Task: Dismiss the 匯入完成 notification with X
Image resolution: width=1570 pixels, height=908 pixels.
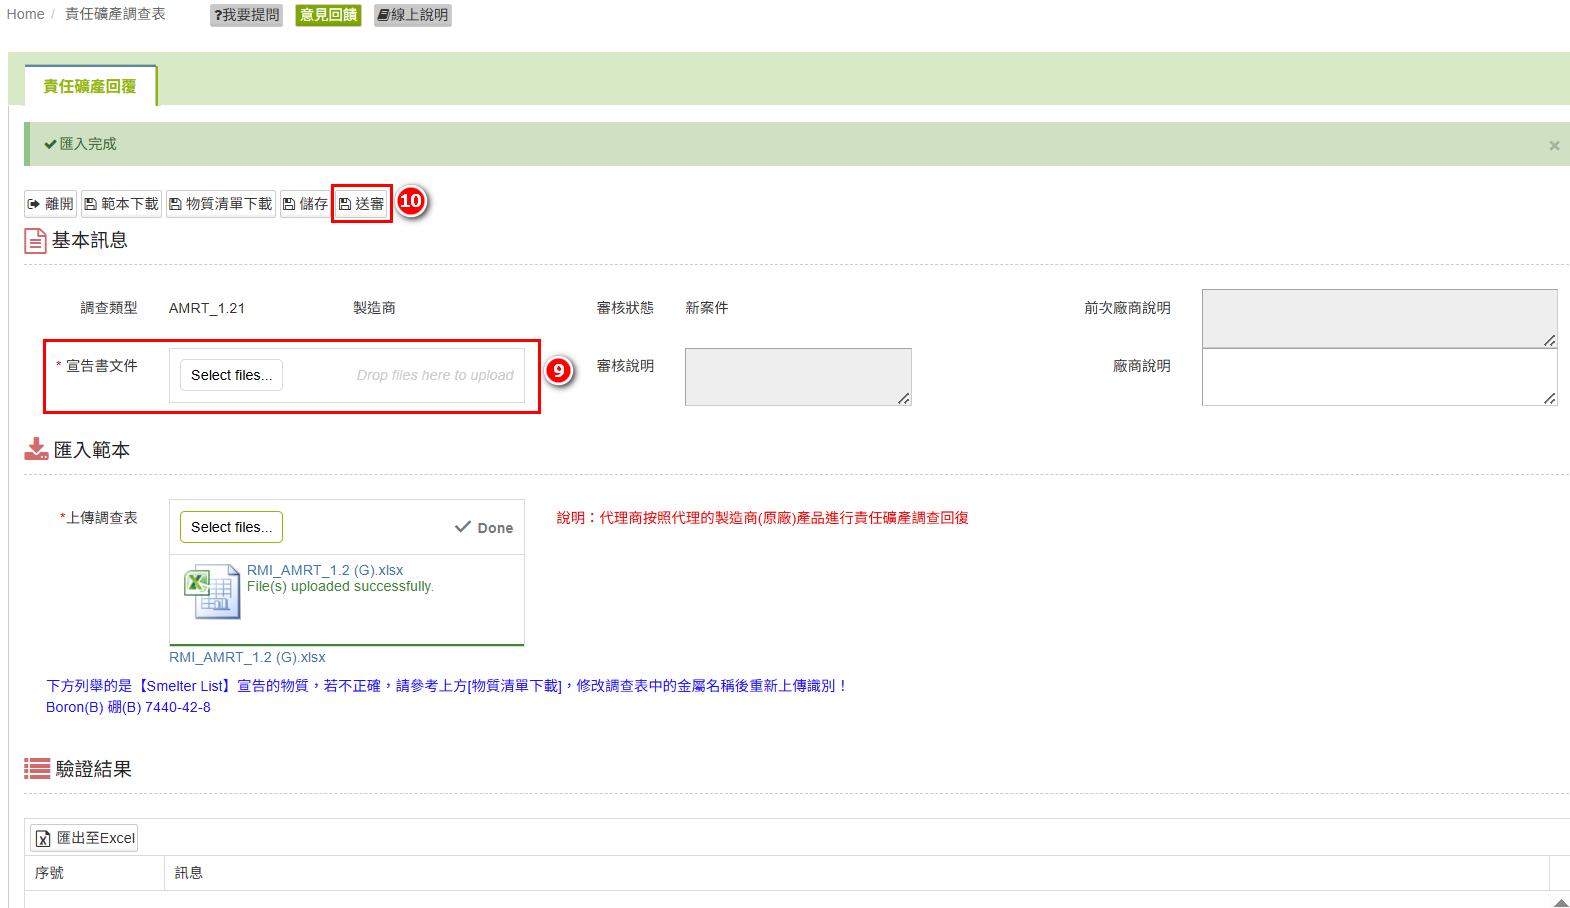Action: (1554, 146)
